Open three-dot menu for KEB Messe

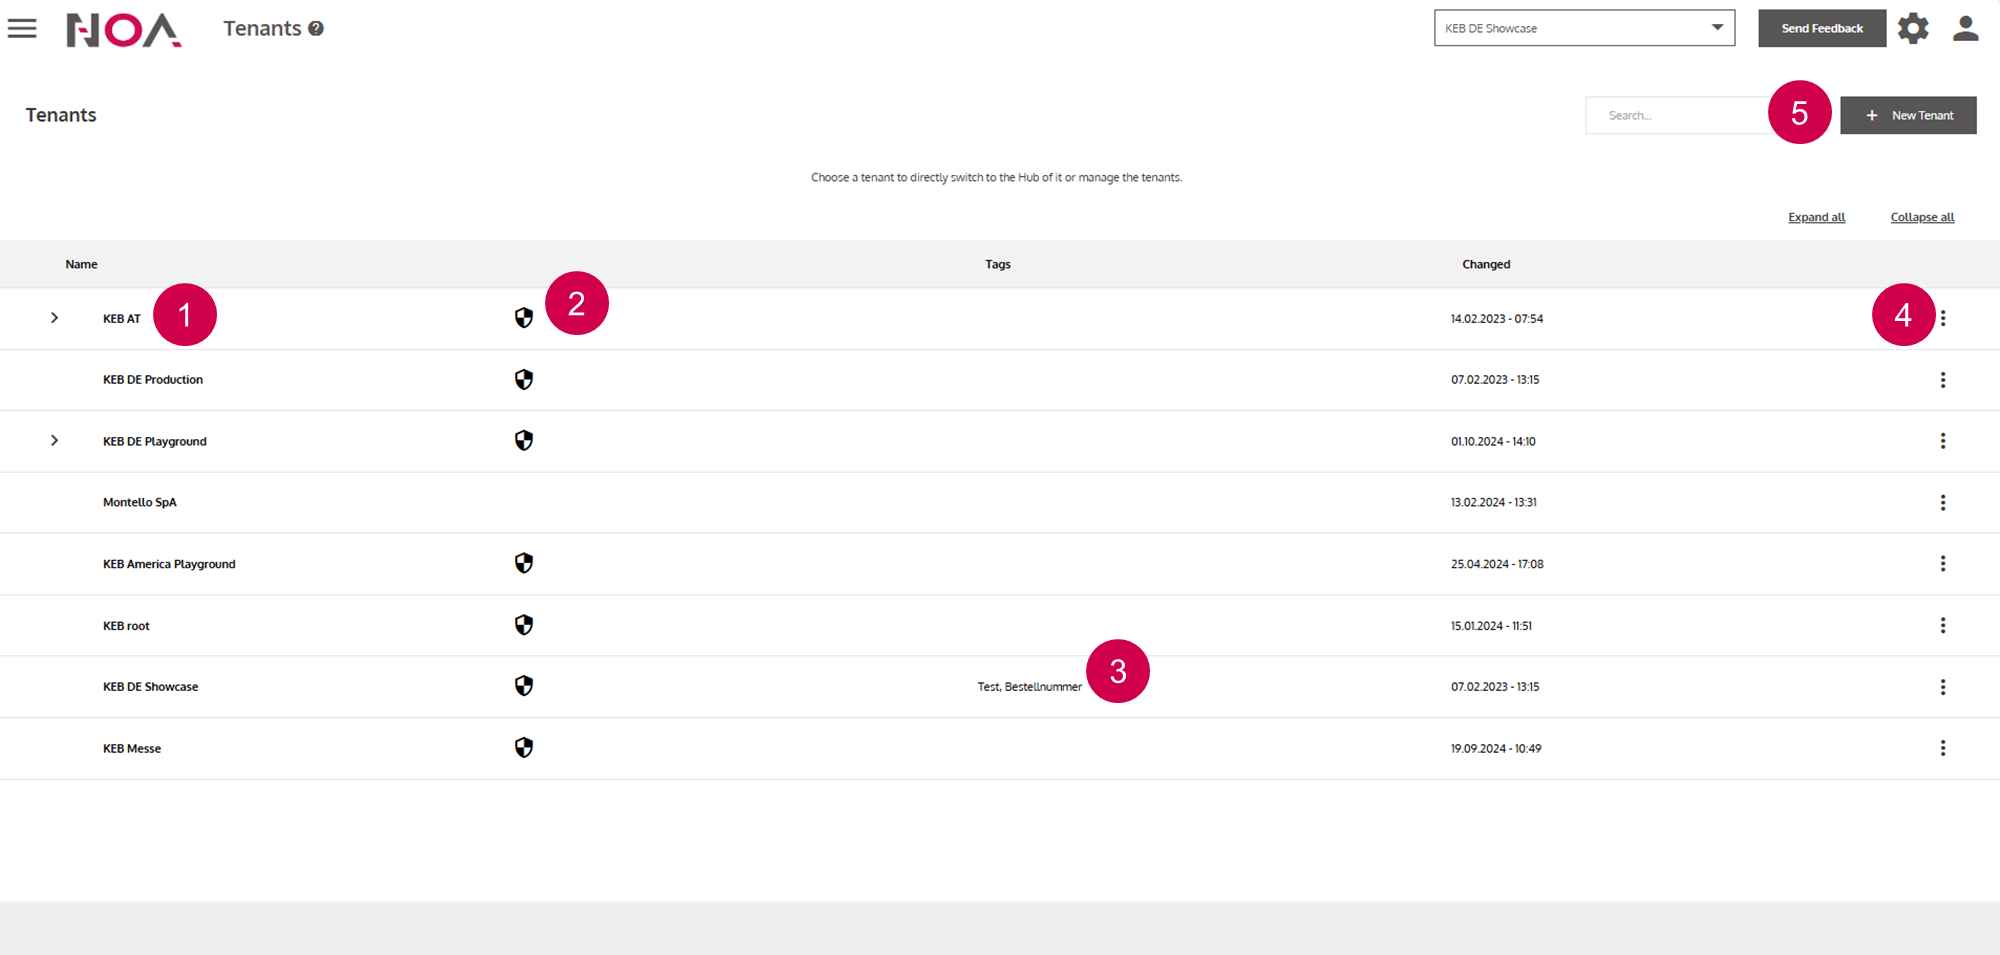[x=1942, y=748]
